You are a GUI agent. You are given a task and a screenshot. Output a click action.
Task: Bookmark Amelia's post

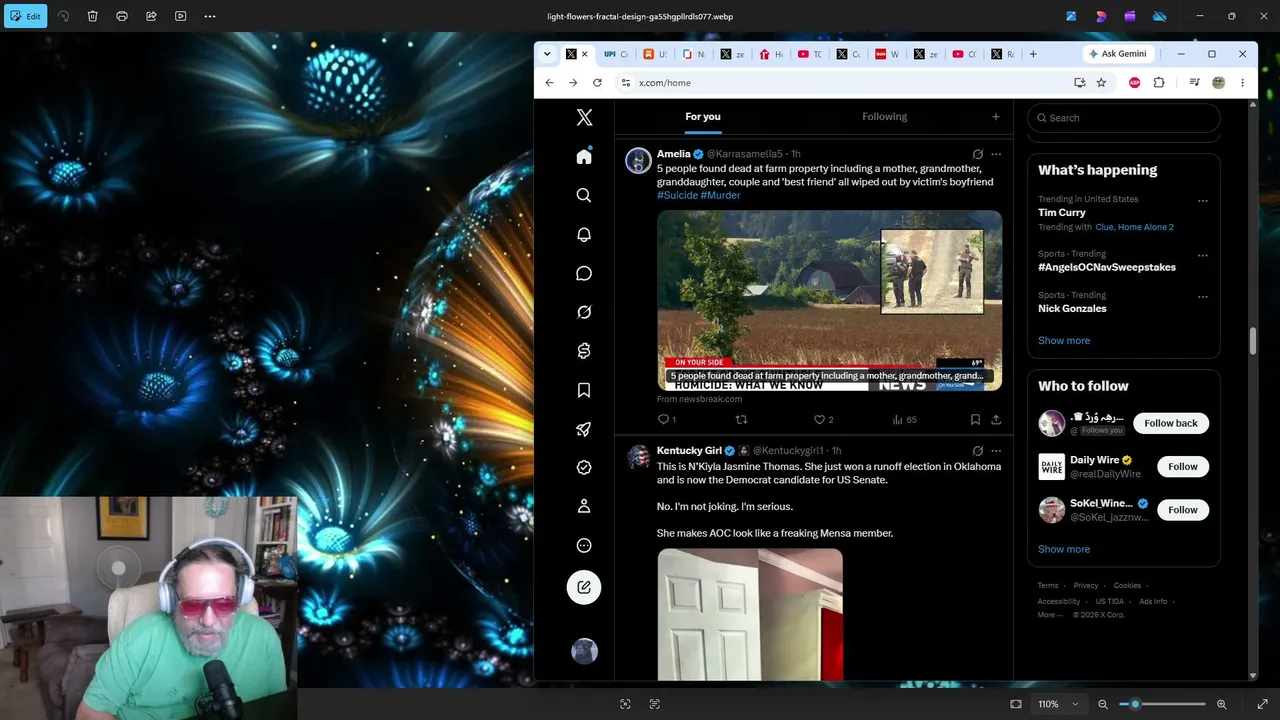click(975, 420)
